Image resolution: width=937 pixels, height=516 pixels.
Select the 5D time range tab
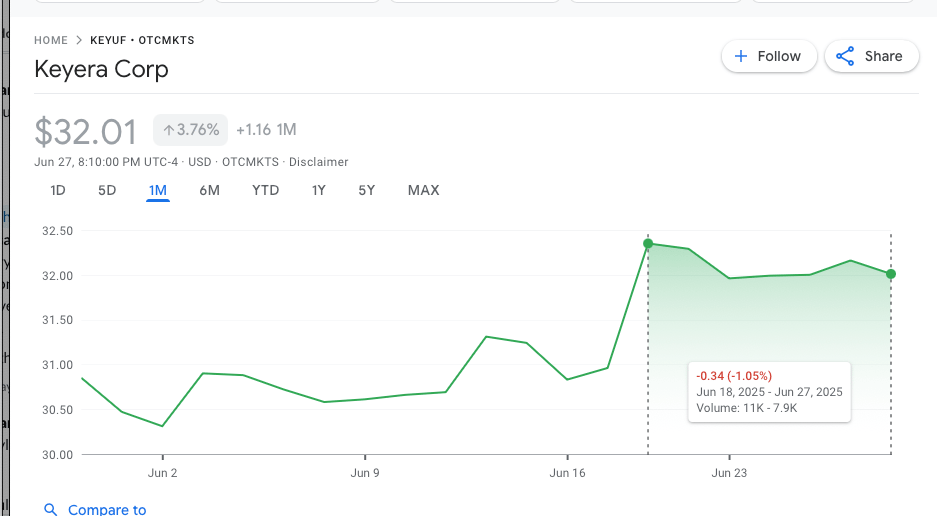pos(107,190)
